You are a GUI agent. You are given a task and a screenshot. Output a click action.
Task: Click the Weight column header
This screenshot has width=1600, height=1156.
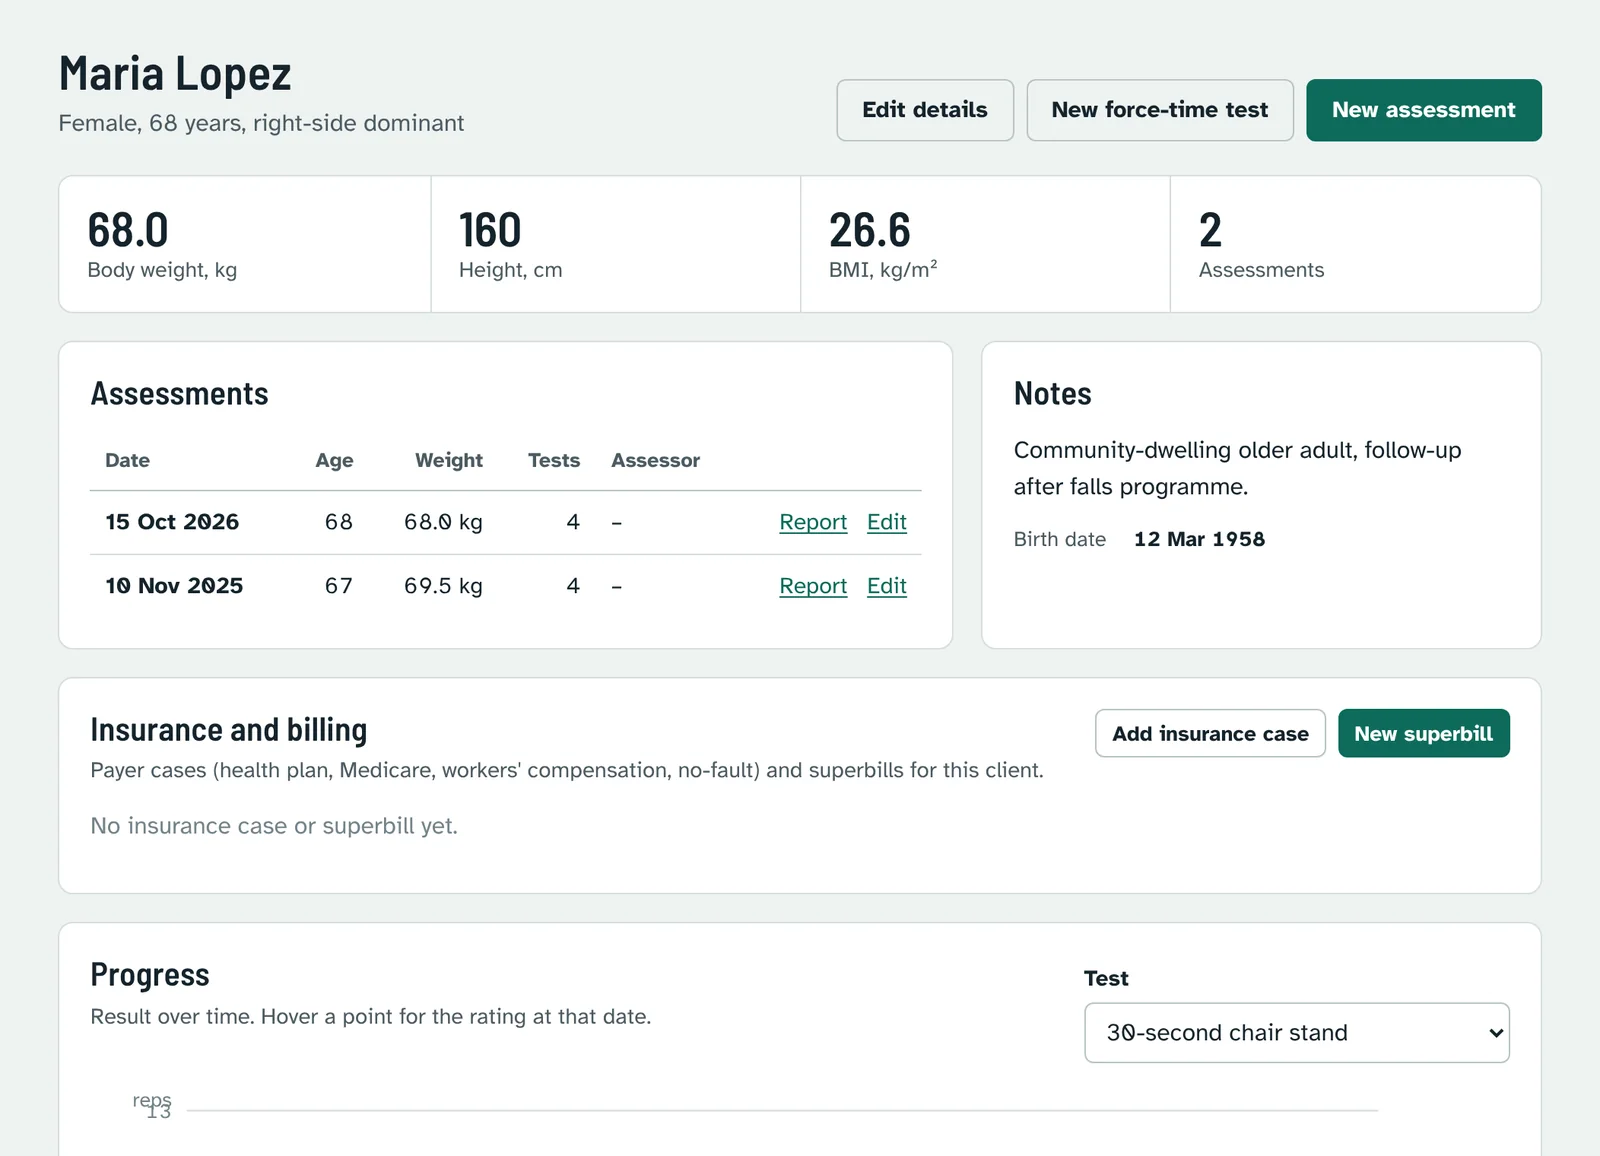[449, 460]
